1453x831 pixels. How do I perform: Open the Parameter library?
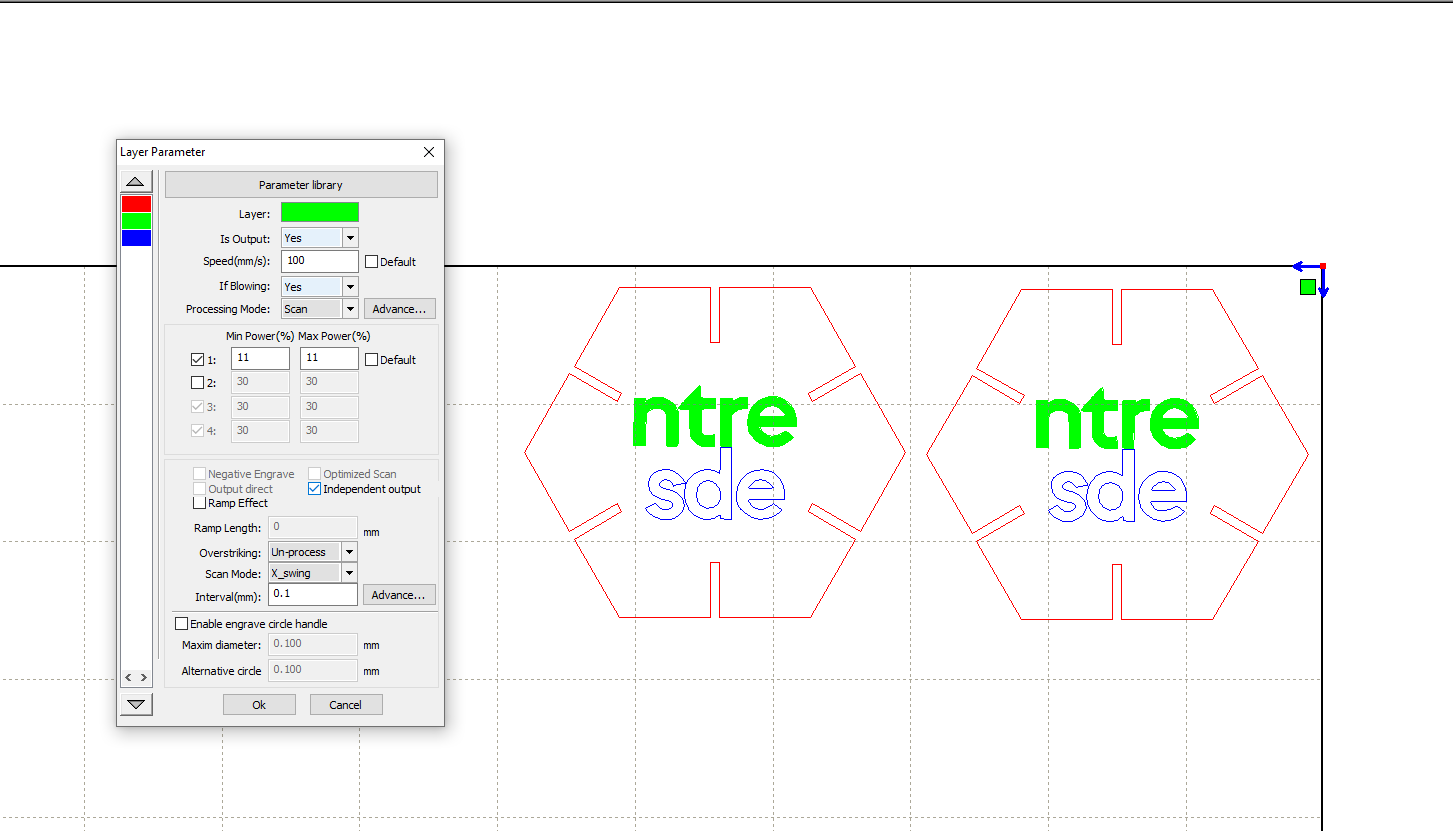pyautogui.click(x=301, y=185)
